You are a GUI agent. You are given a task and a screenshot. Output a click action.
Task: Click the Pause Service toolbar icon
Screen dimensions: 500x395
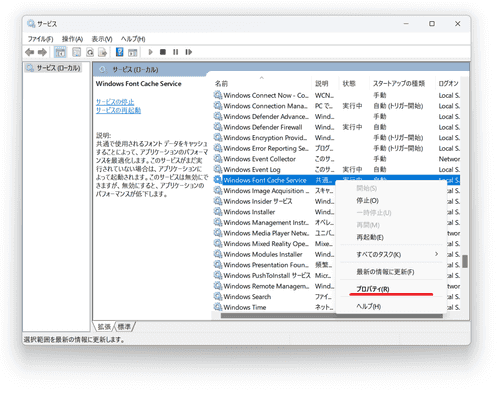(x=175, y=52)
